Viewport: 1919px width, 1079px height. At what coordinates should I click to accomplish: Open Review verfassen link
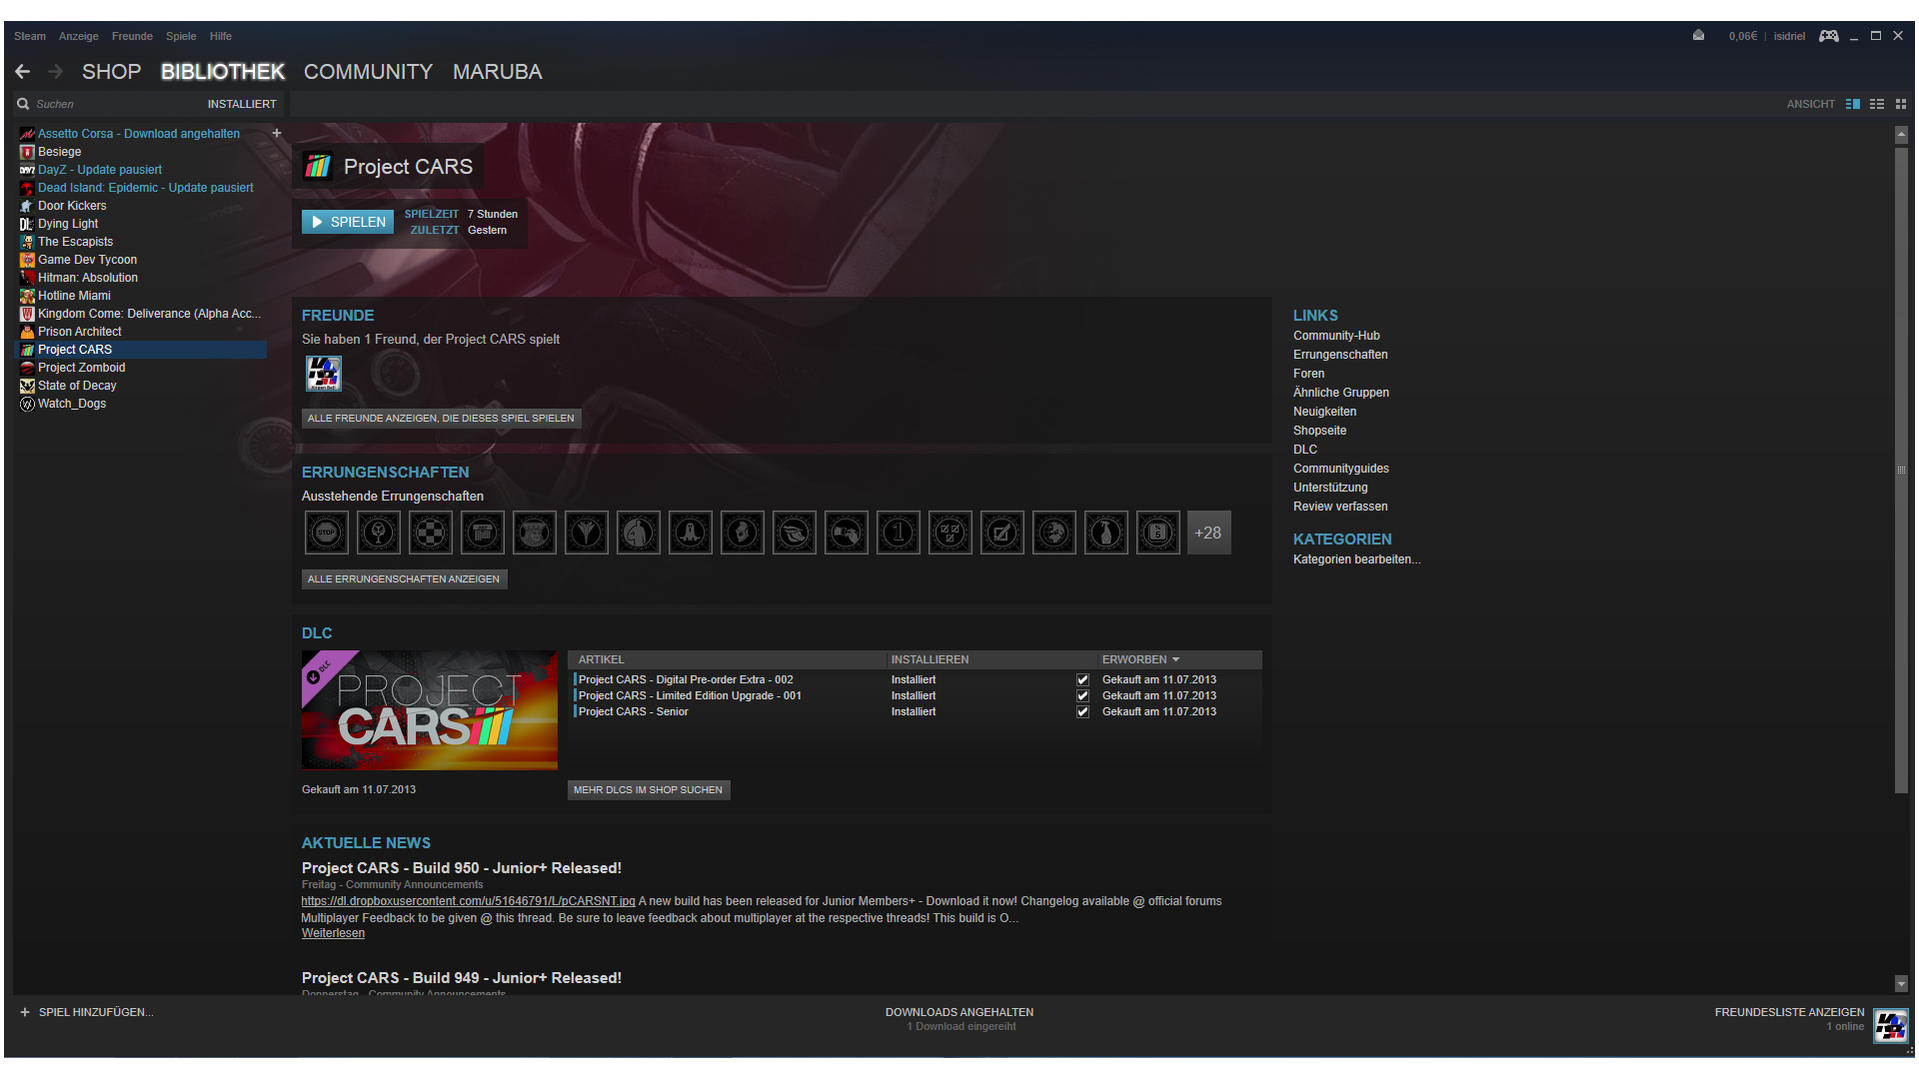(x=1340, y=507)
